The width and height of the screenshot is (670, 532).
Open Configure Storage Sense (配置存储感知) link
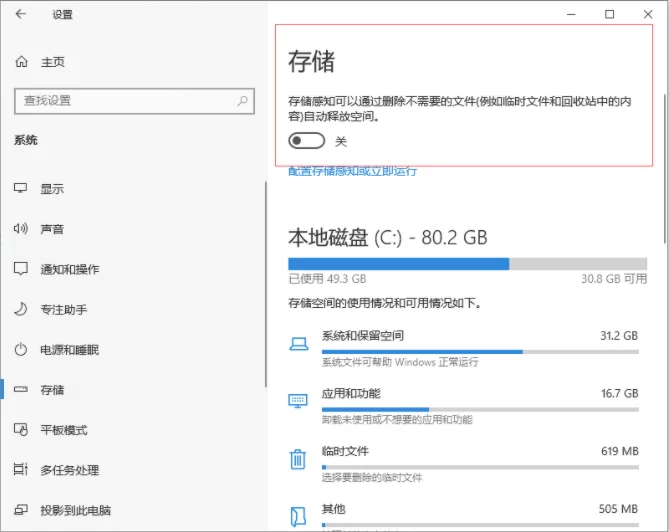tap(352, 171)
